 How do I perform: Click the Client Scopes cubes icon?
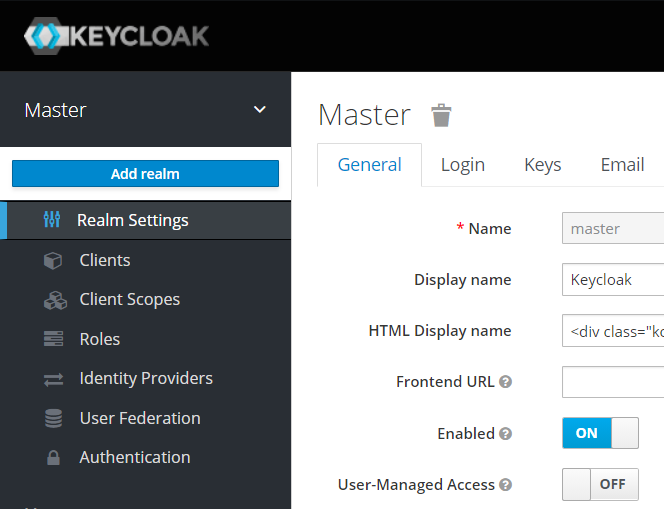tap(55, 300)
